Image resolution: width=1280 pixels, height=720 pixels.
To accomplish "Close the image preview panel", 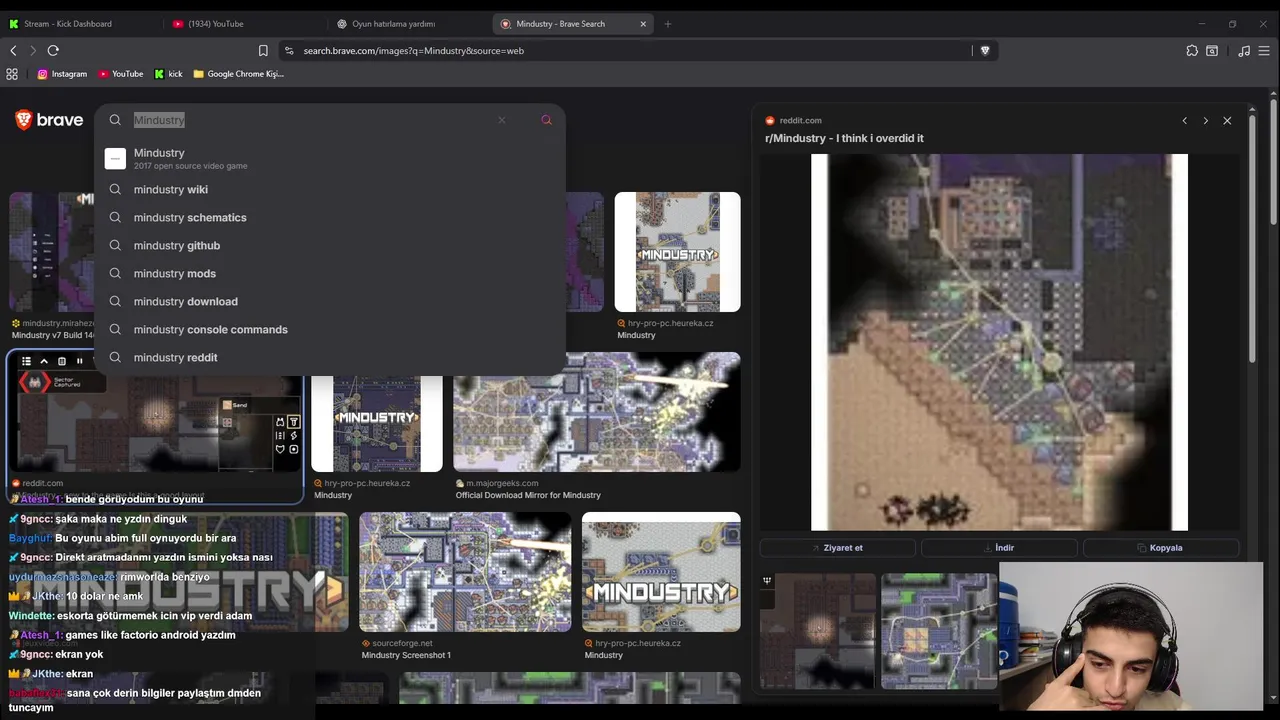I will (x=1227, y=121).
